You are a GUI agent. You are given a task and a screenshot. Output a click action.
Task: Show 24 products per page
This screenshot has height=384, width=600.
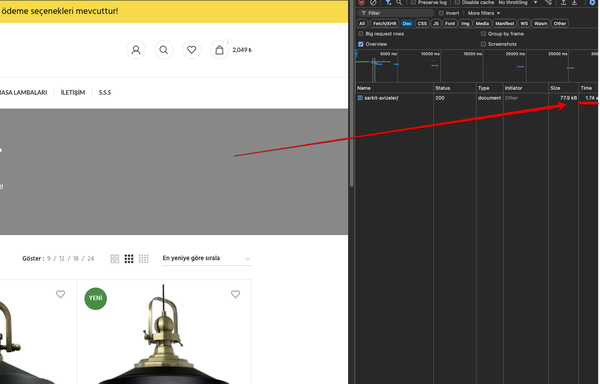pyautogui.click(x=91, y=259)
